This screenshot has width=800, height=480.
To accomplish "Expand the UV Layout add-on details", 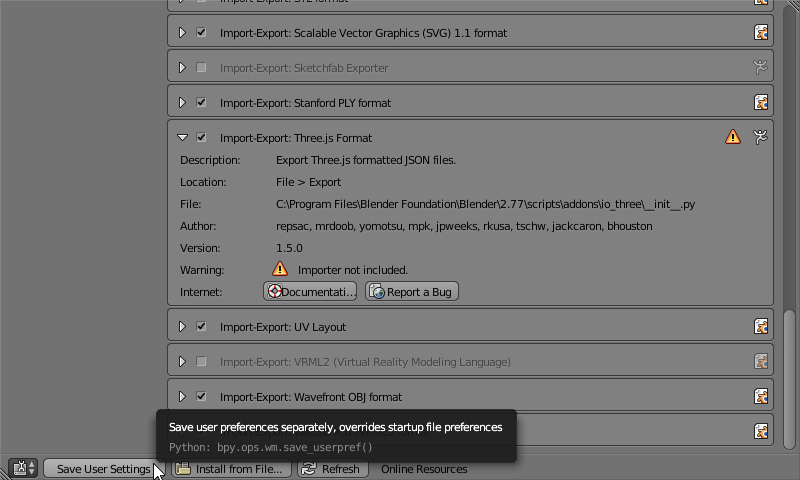I will [182, 326].
